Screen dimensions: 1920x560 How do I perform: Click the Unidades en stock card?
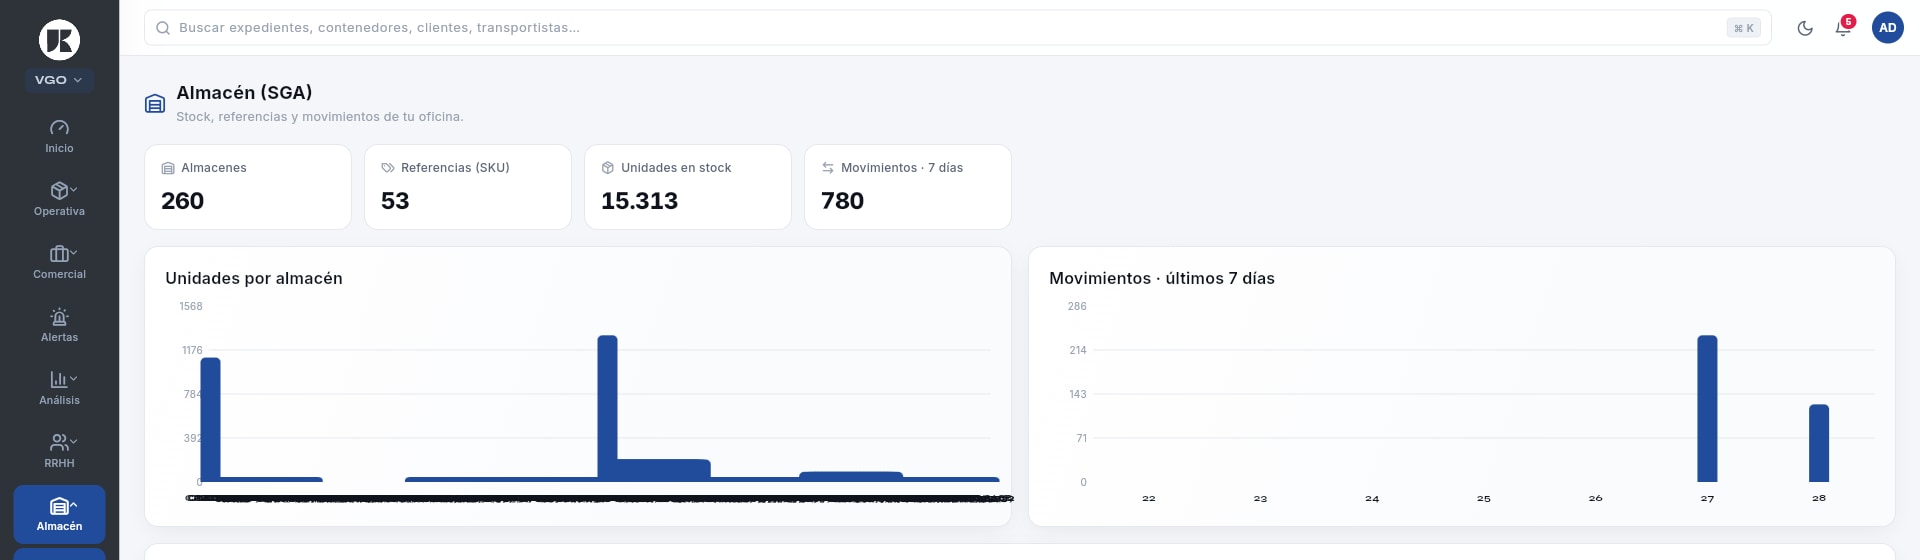688,187
